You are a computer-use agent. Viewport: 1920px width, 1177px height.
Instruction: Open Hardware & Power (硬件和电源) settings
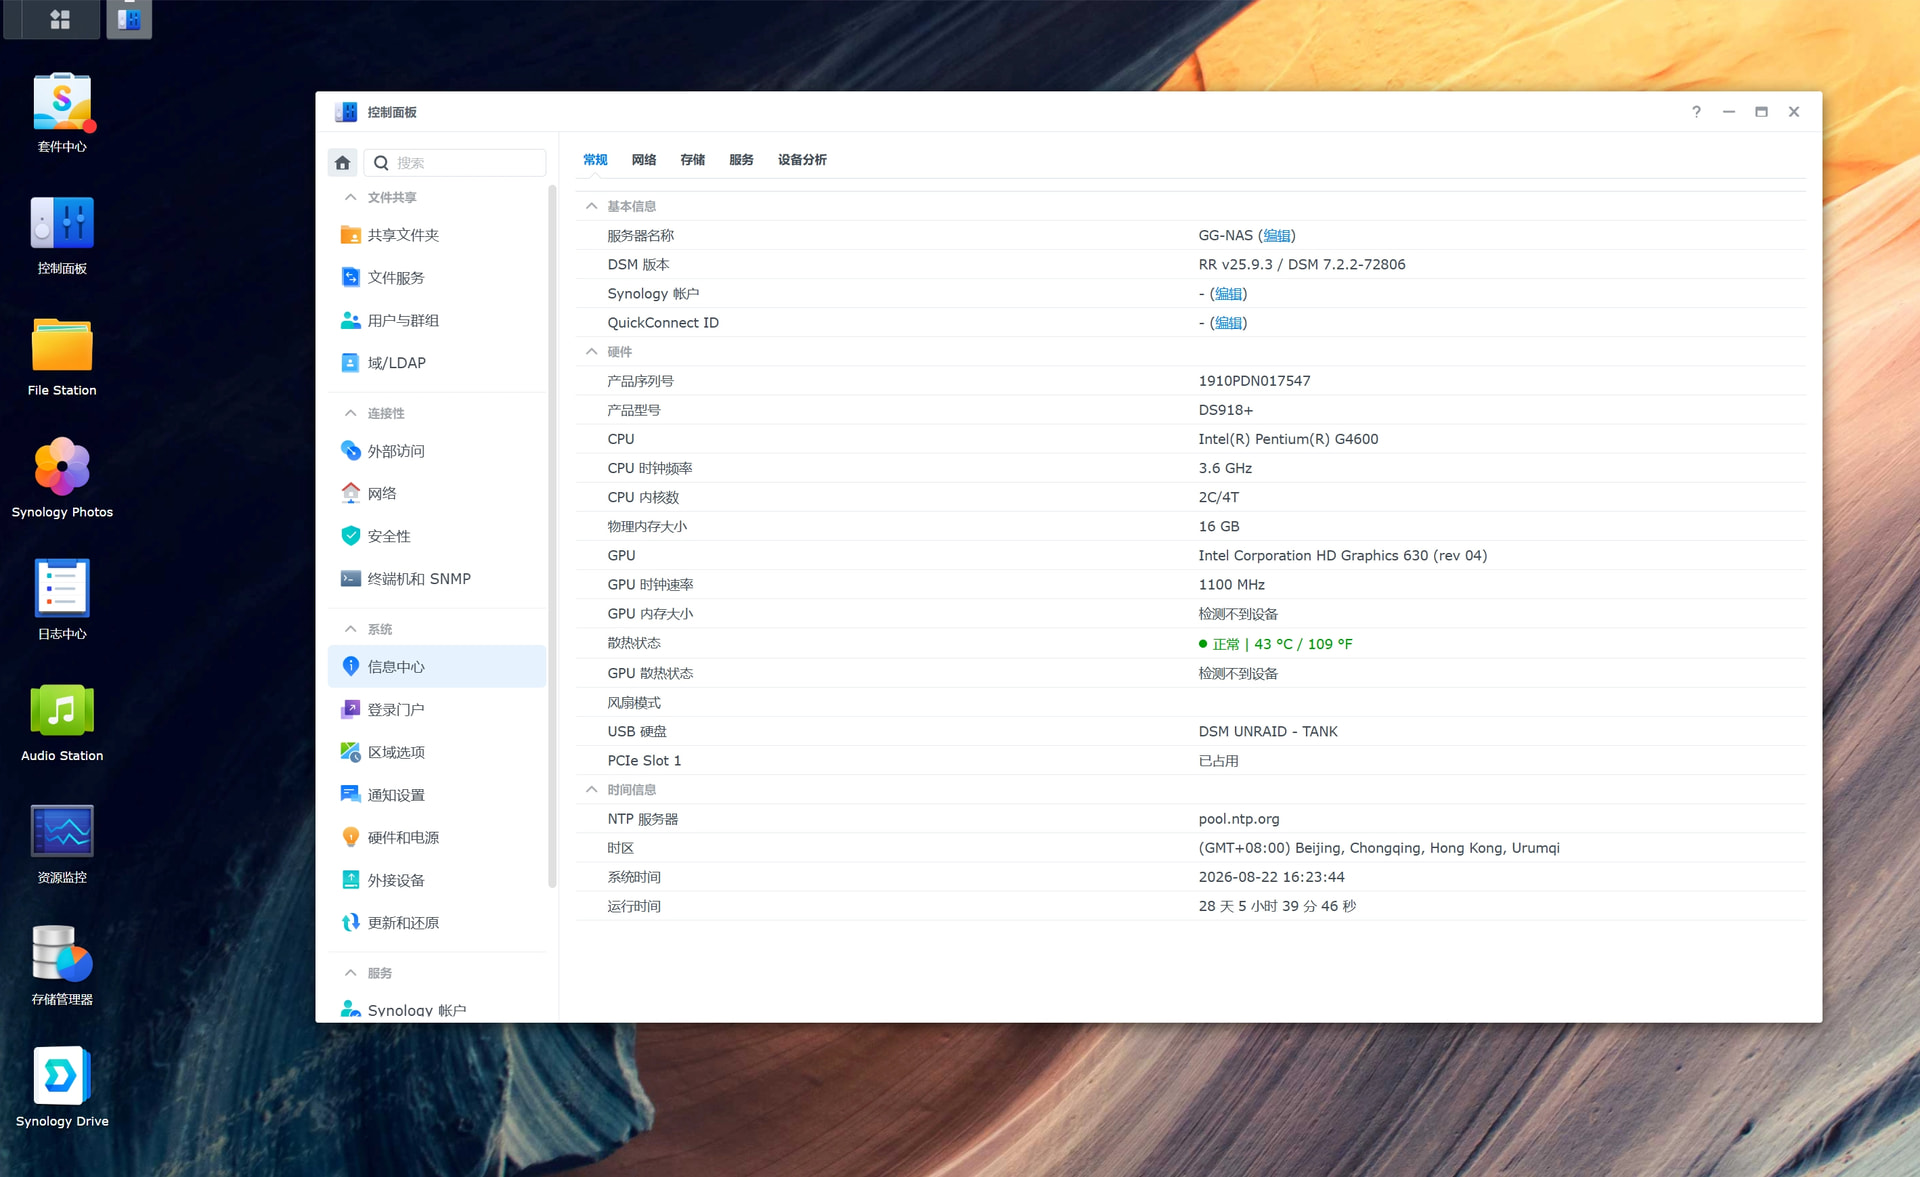click(437, 838)
